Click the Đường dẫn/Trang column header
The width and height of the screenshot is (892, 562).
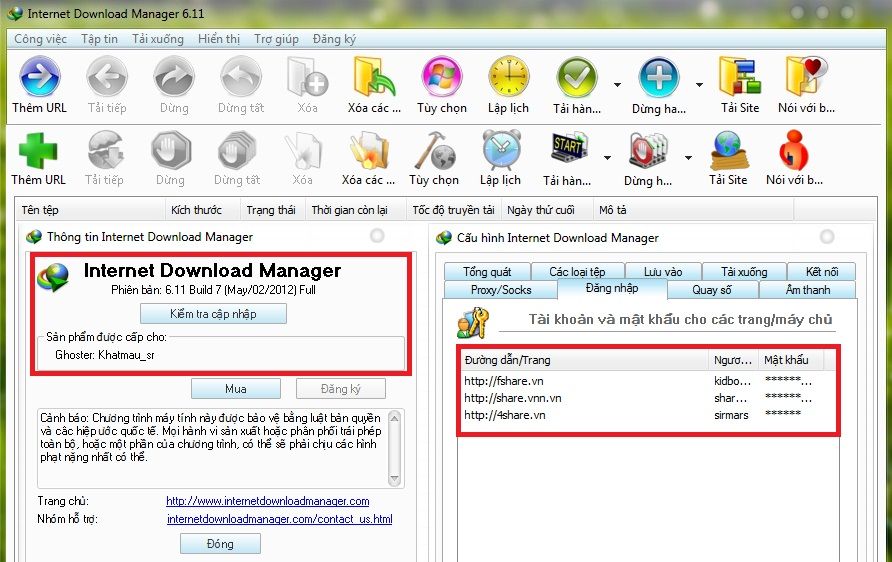click(x=585, y=359)
